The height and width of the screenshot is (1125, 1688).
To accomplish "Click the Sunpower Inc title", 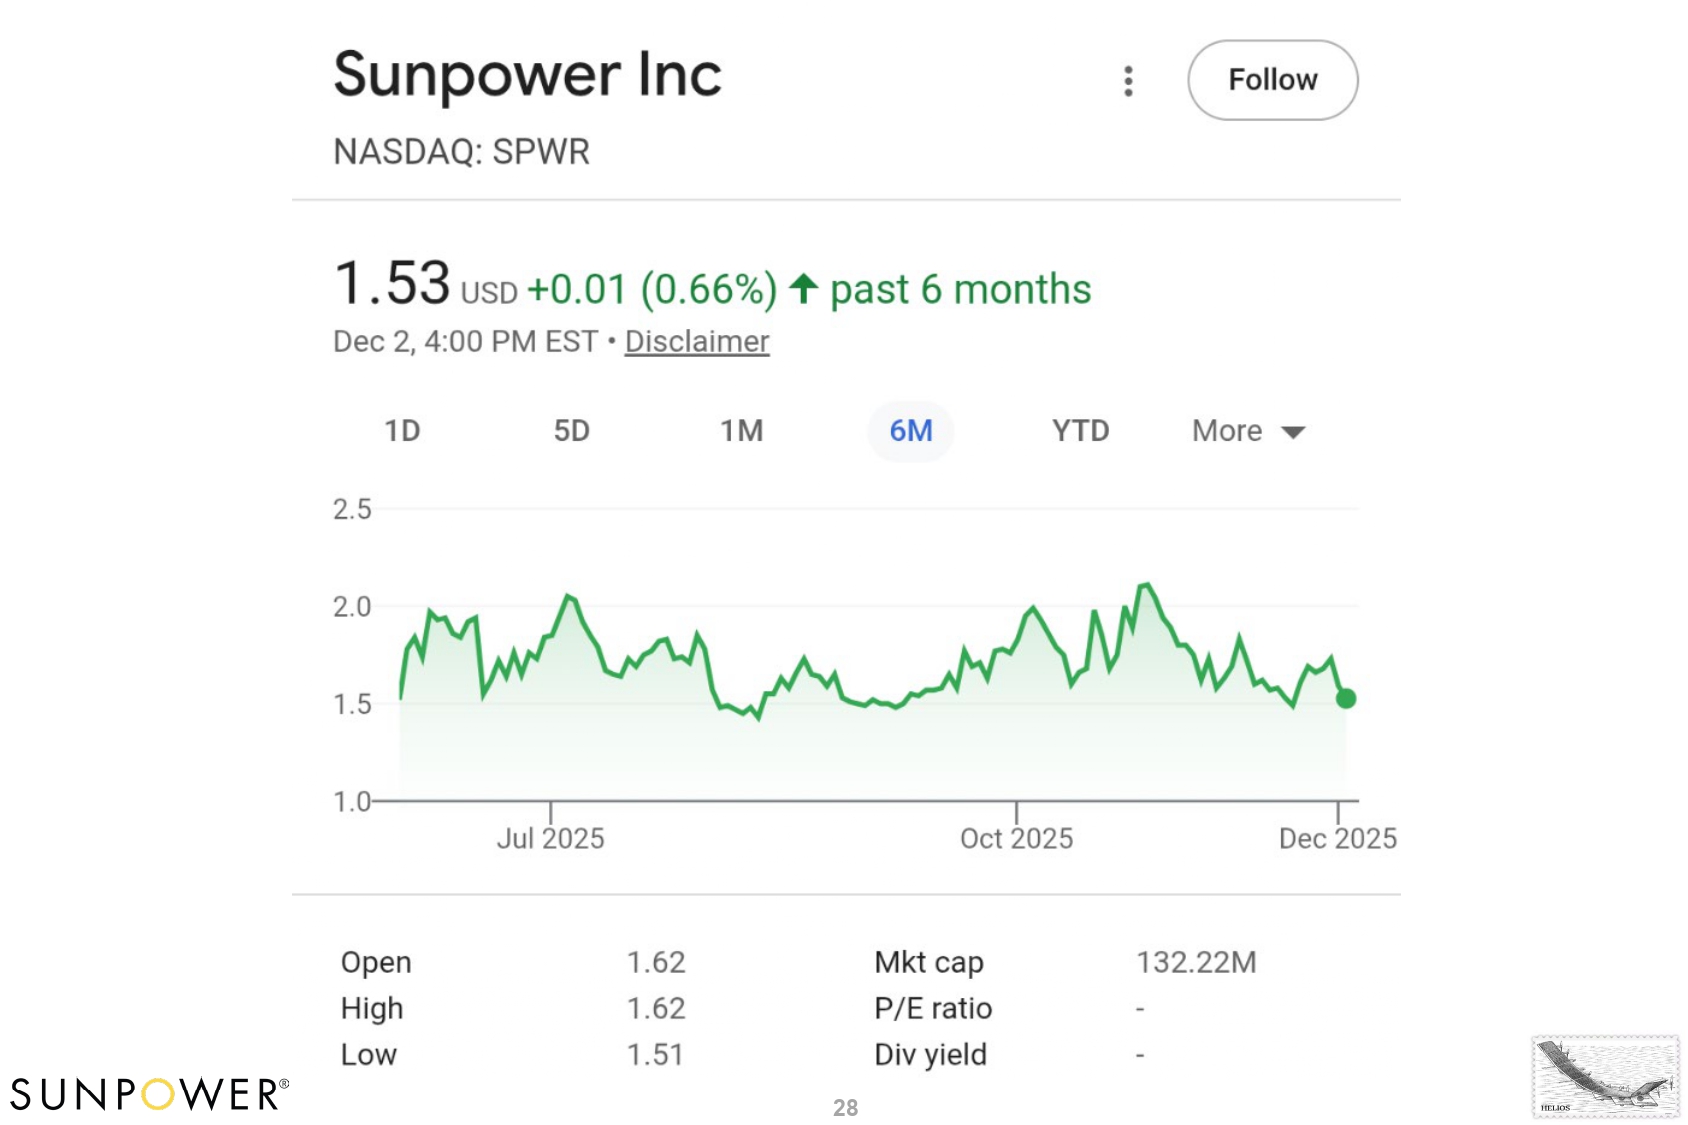I will click(x=527, y=75).
